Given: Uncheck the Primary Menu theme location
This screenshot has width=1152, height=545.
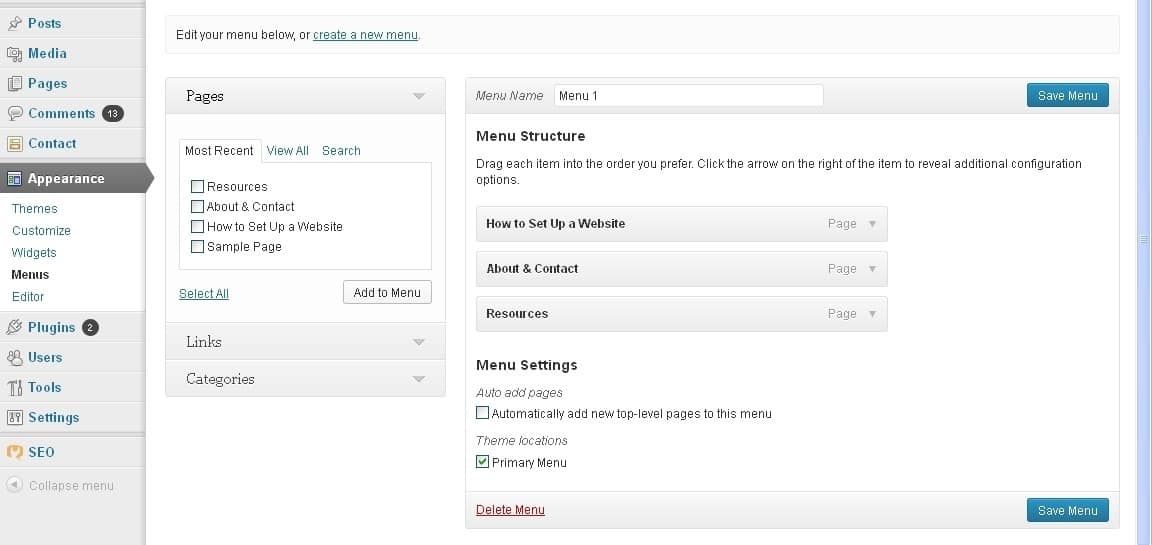Looking at the screenshot, I should click(482, 462).
